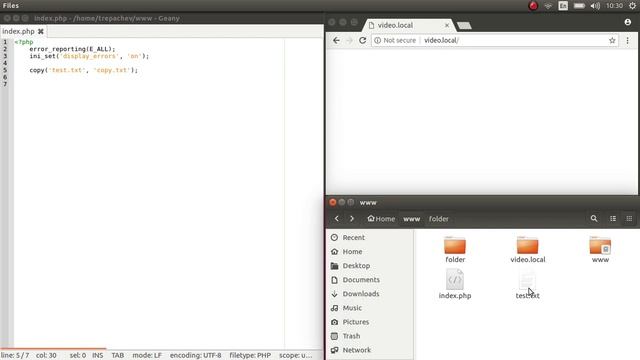Click the folder breadcrumb in Files
The height and width of the screenshot is (360, 640).
pos(439,219)
